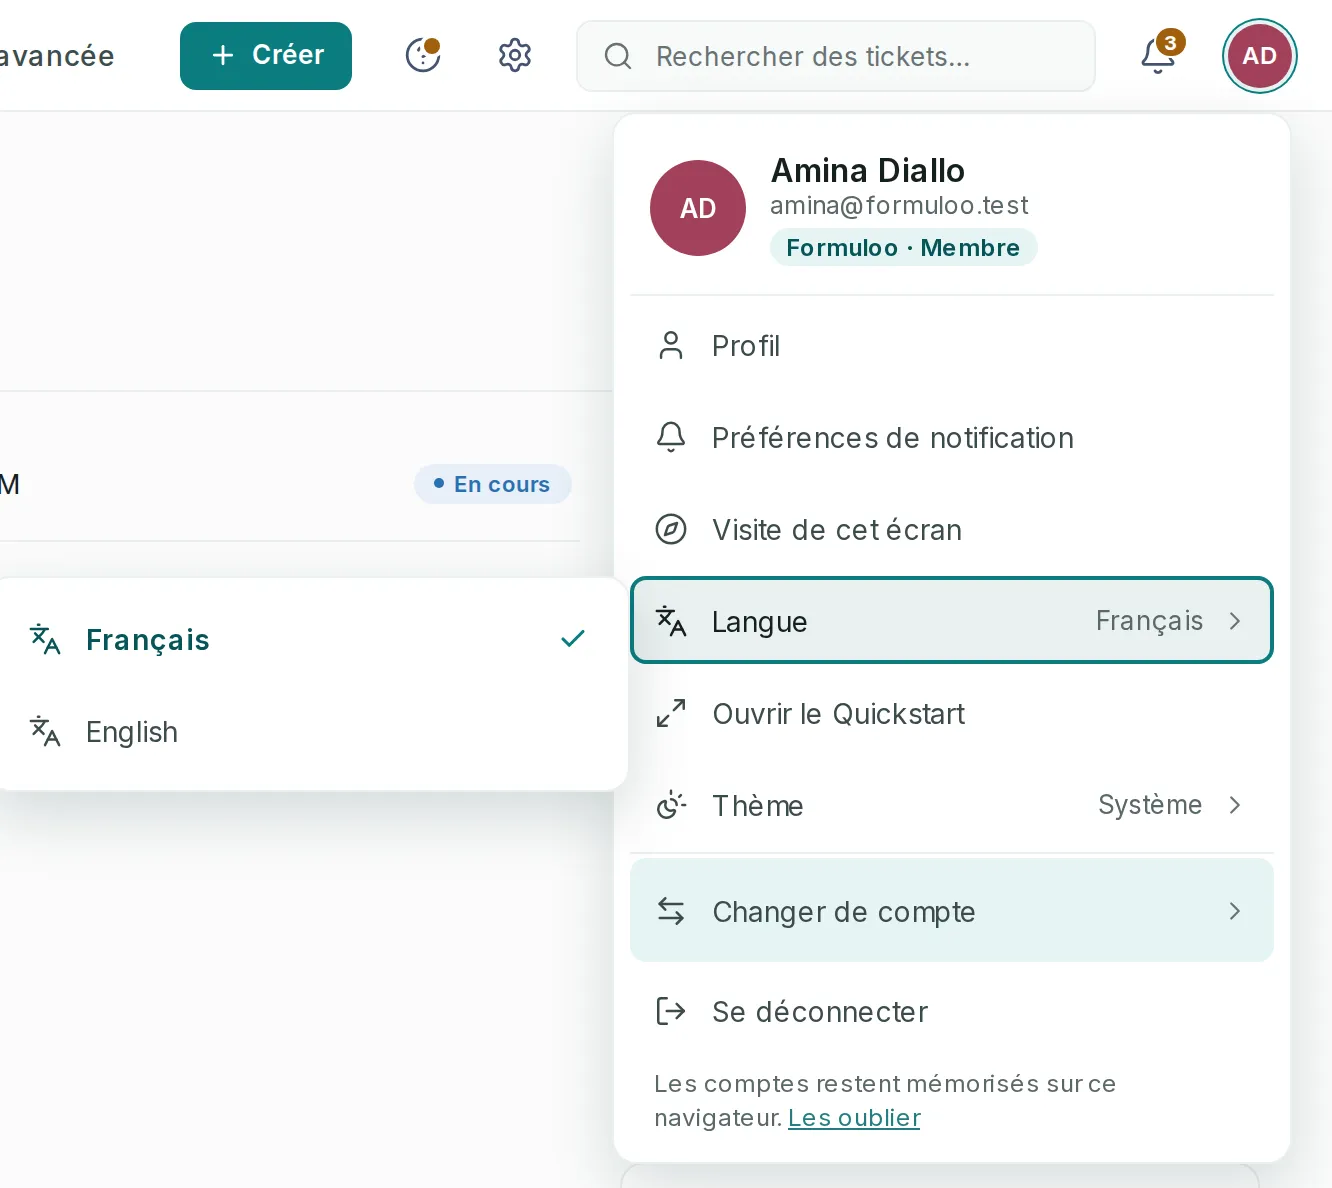Click the chevron on the Langue row
The image size is (1332, 1188).
tap(1235, 621)
